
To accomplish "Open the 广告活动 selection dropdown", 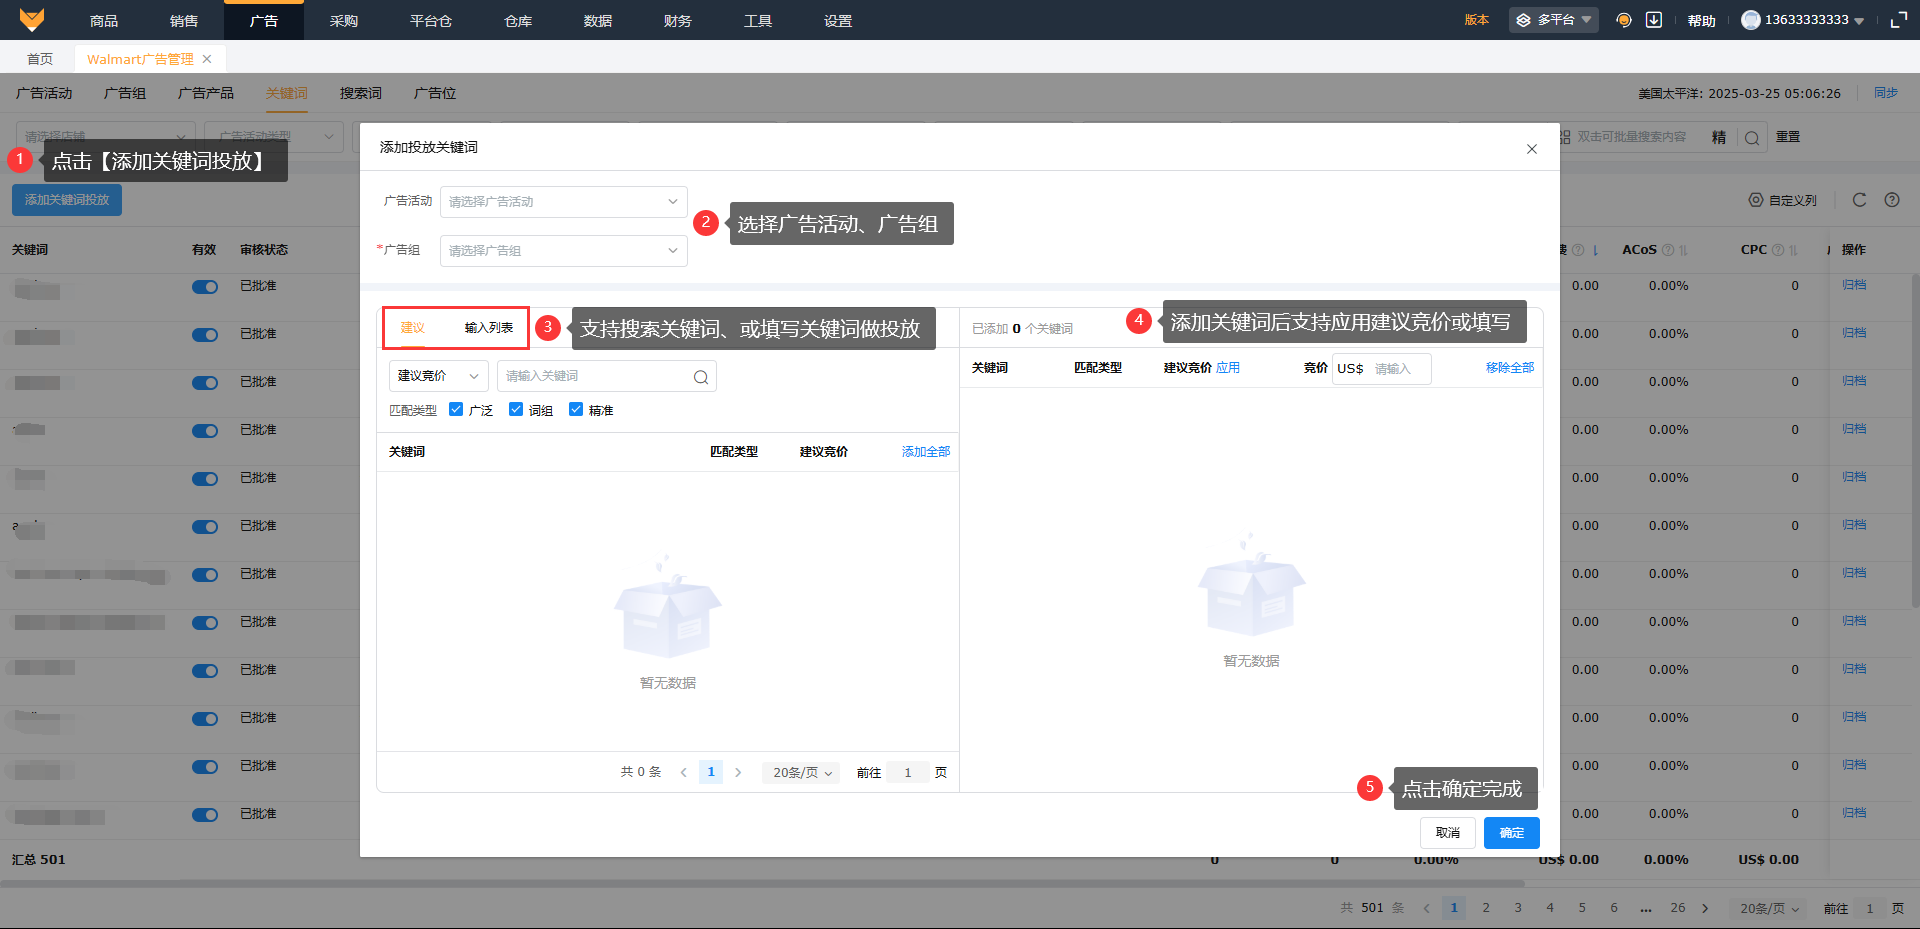I will click(563, 202).
